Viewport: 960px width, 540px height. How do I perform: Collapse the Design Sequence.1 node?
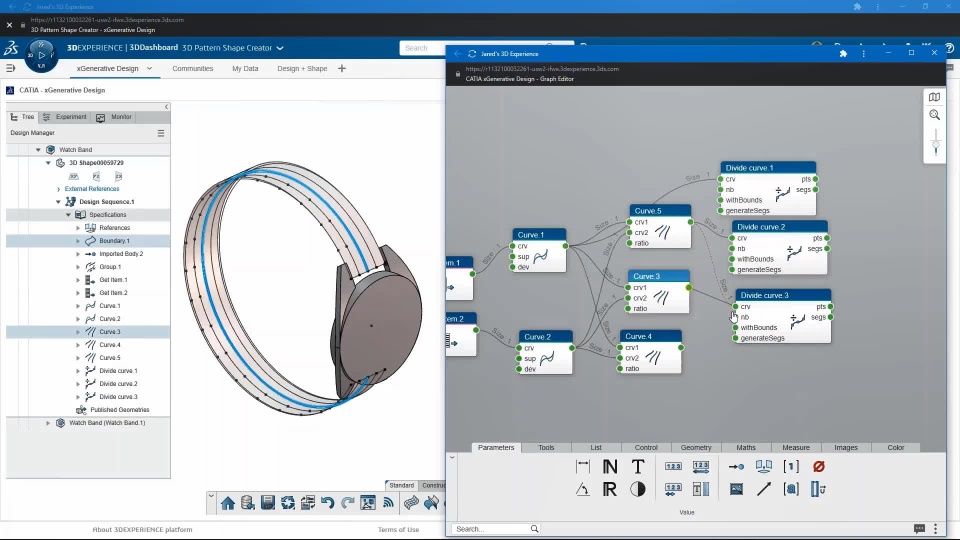[58, 201]
